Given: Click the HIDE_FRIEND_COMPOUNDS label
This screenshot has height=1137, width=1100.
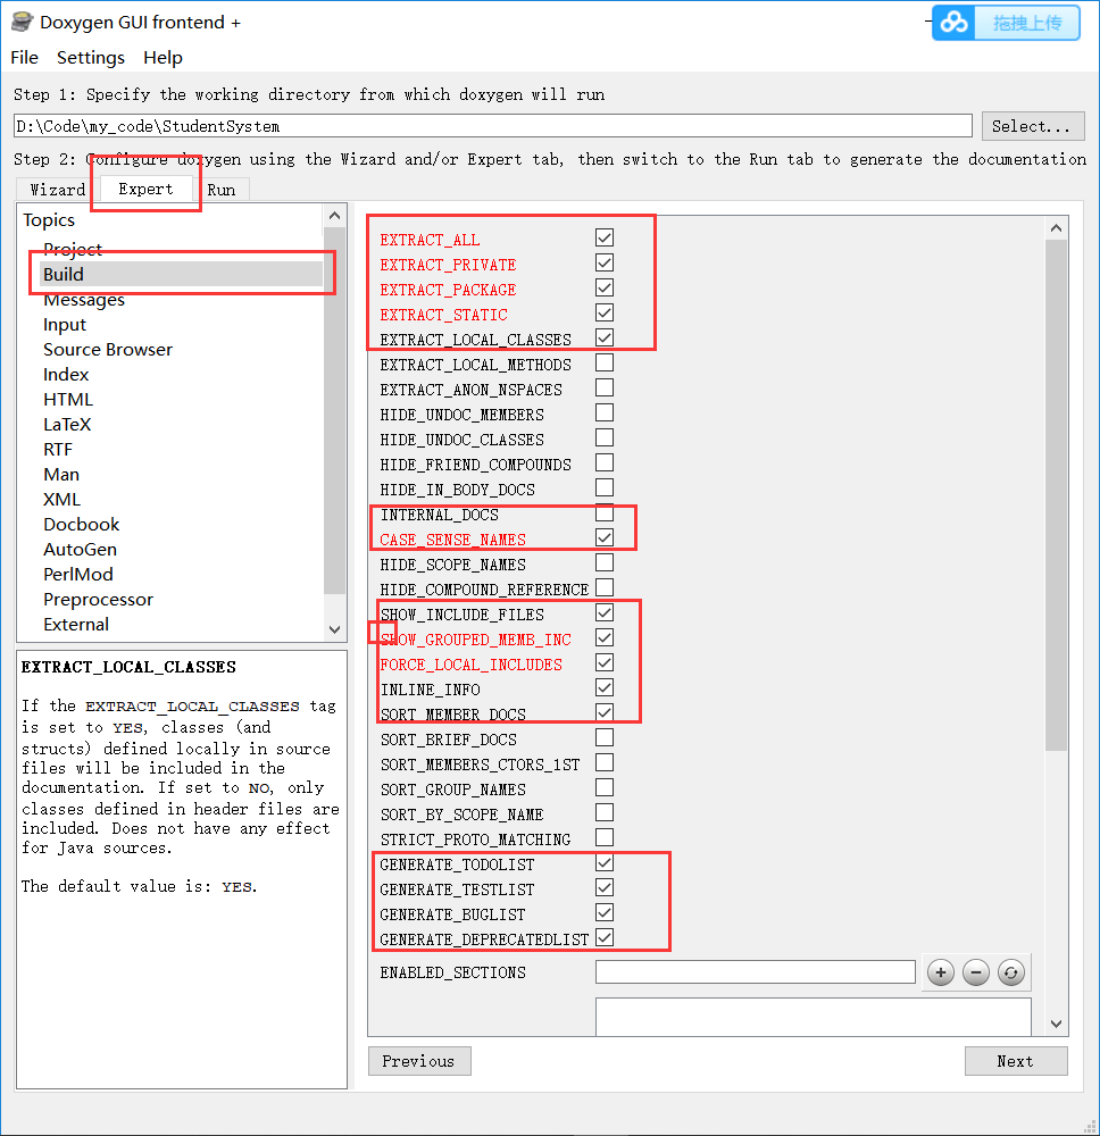Looking at the screenshot, I should point(476,465).
